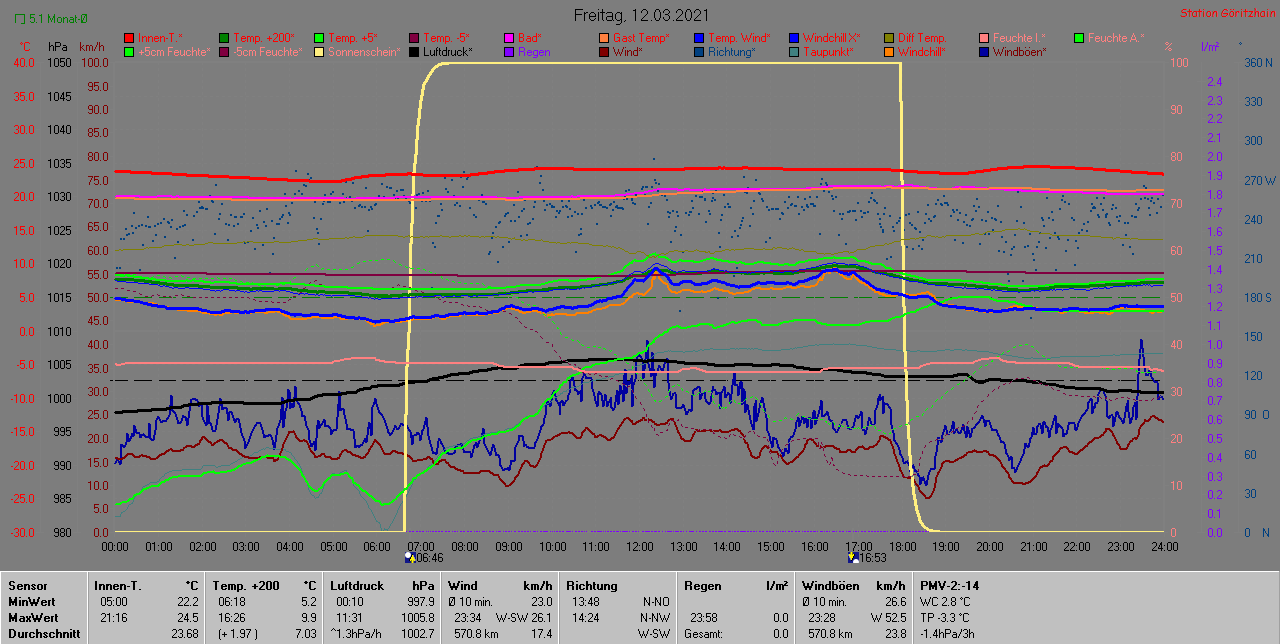This screenshot has height=644, width=1280.
Task: Click the Station Göritzhain title text
Action: 1226,13
